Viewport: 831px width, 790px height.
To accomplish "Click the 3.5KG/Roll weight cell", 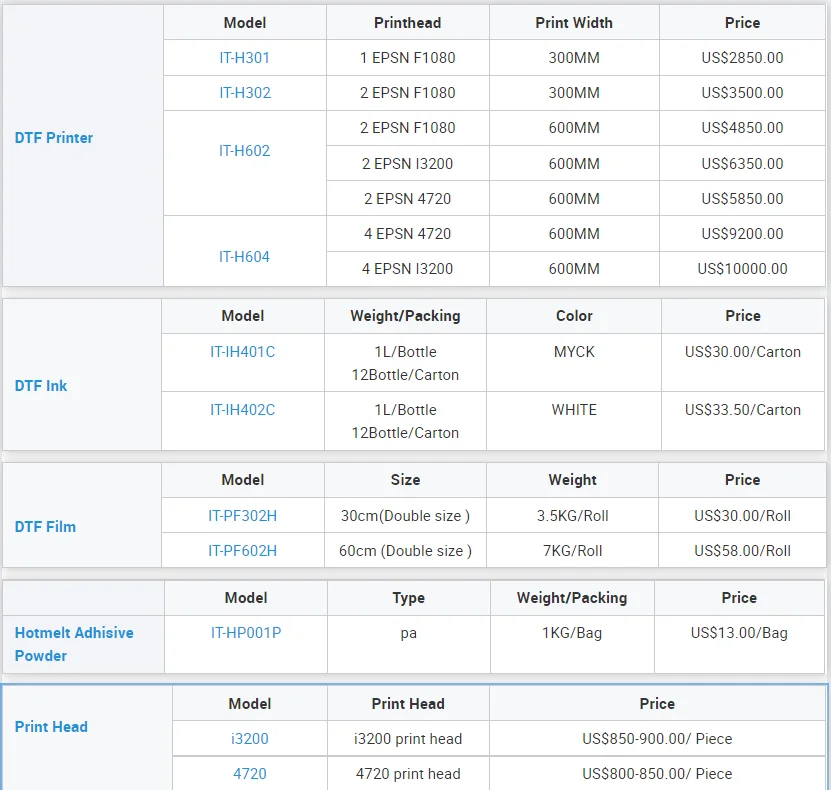I will (x=572, y=516).
